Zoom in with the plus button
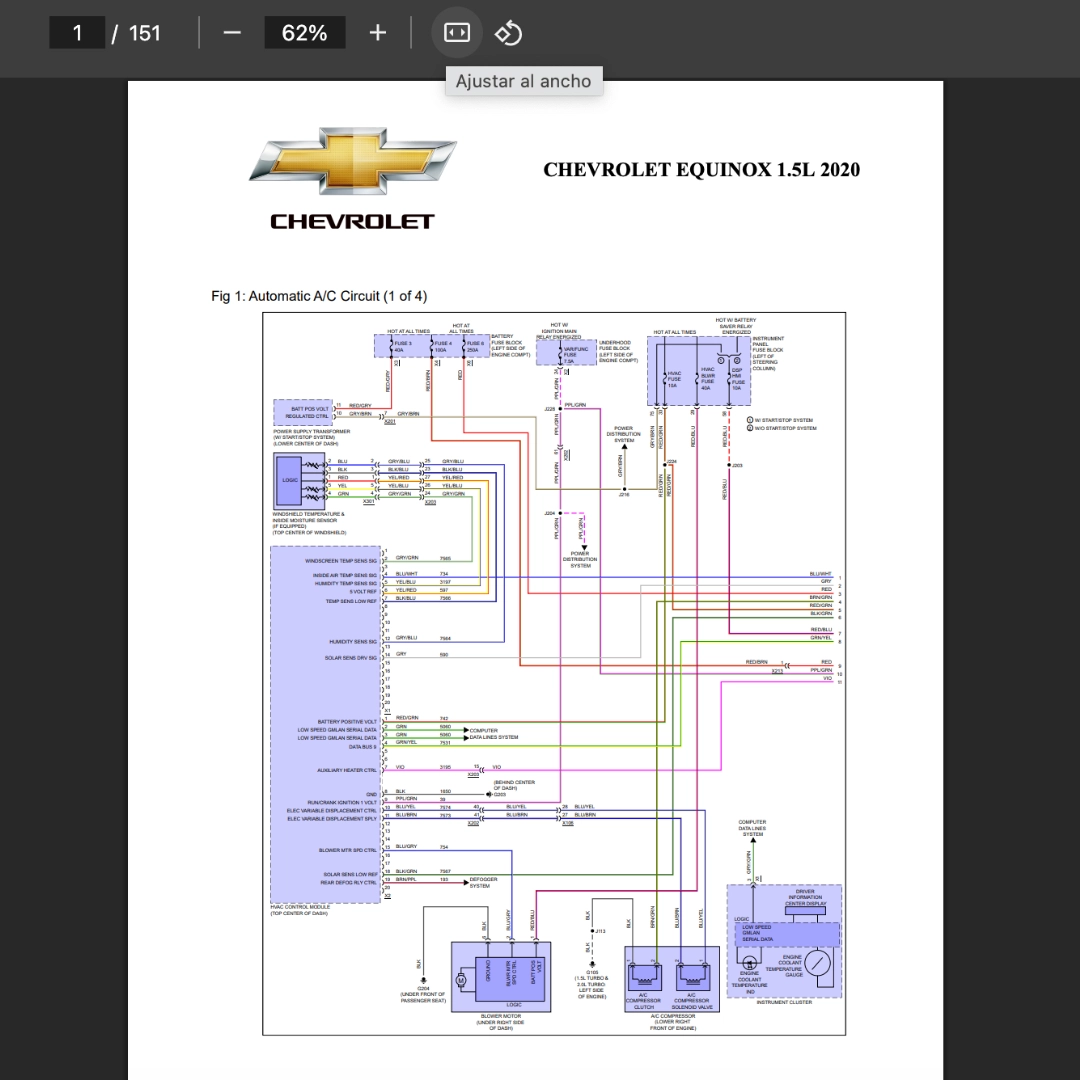Image resolution: width=1080 pixels, height=1080 pixels. 377,32
